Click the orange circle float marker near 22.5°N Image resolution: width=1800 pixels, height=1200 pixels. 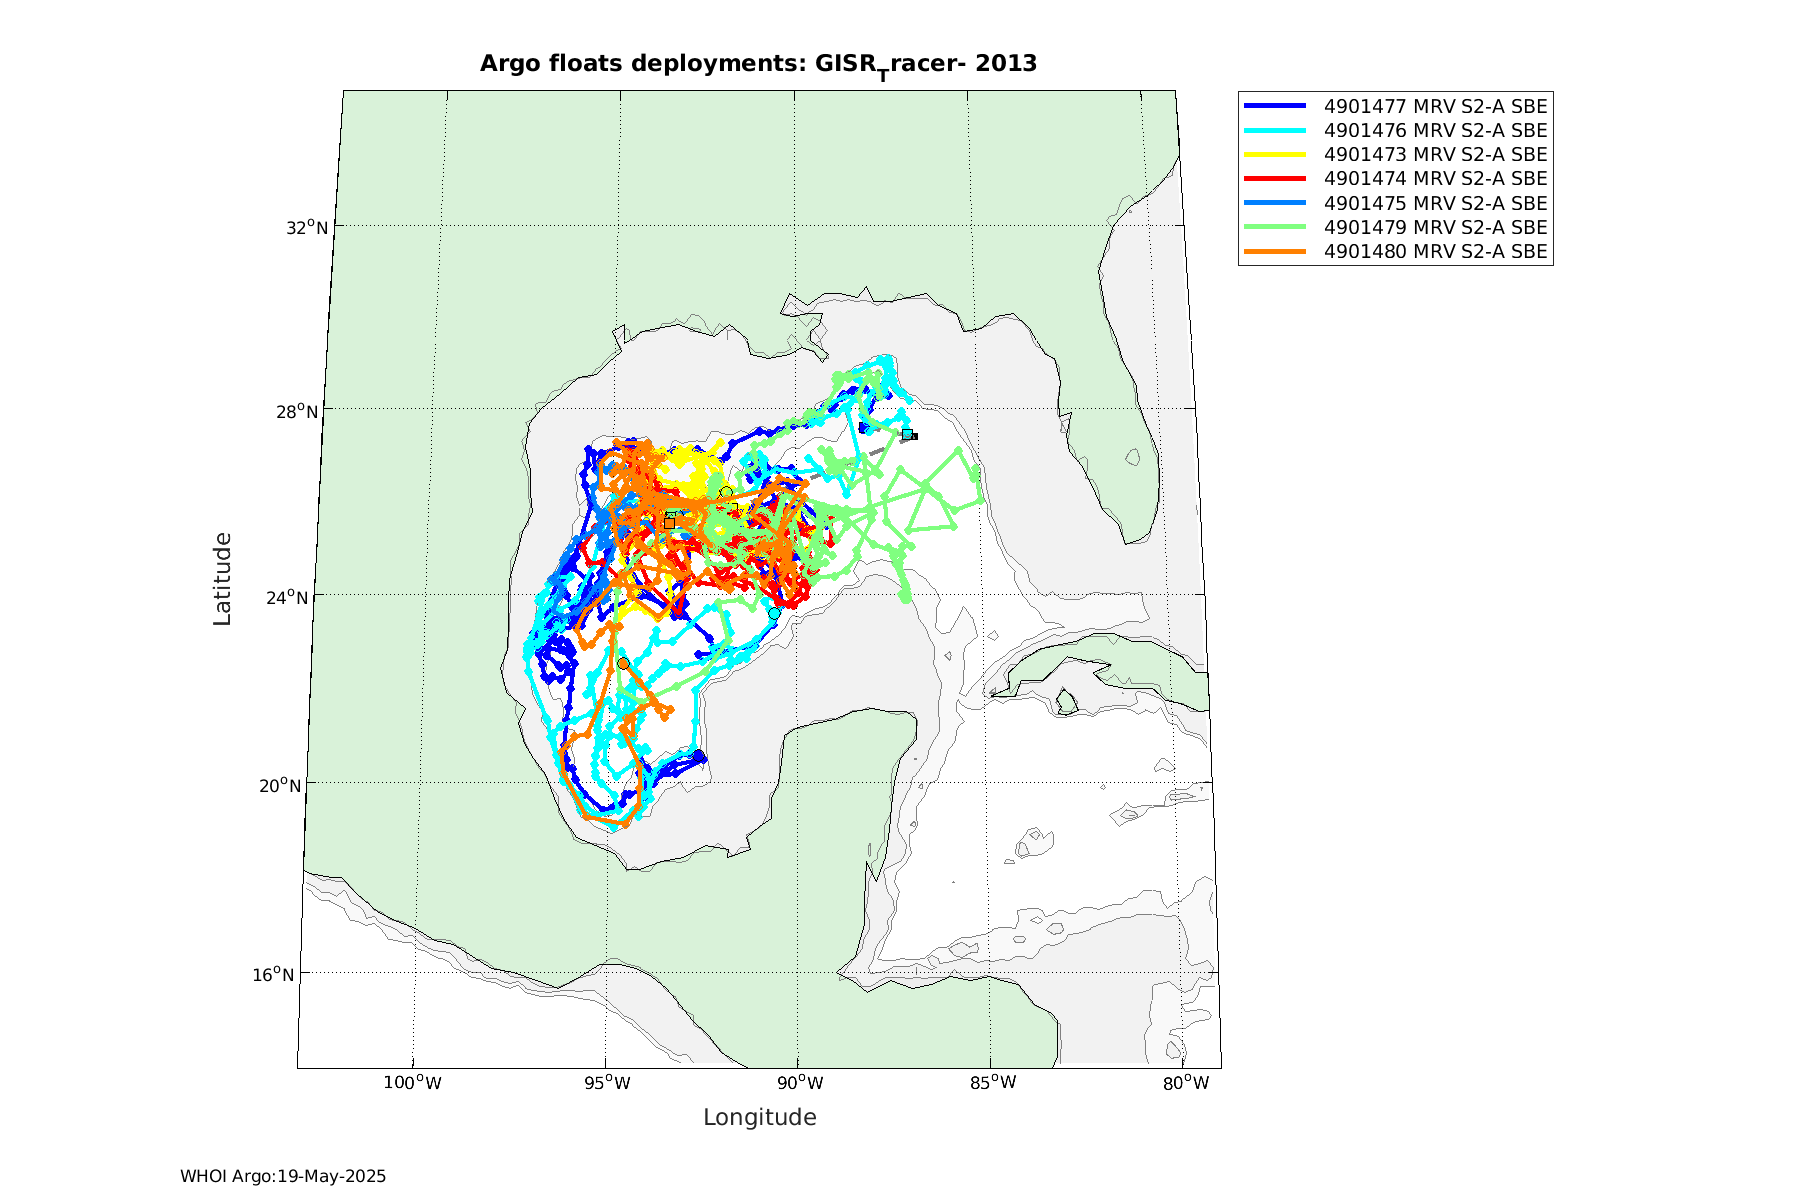click(x=623, y=663)
